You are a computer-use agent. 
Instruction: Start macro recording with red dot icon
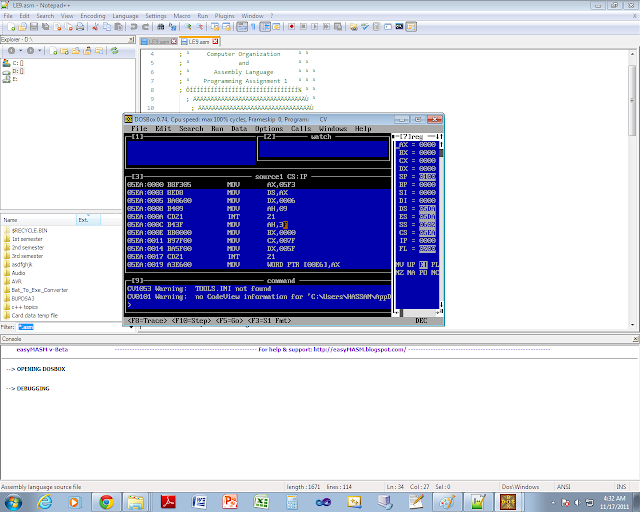291,27
